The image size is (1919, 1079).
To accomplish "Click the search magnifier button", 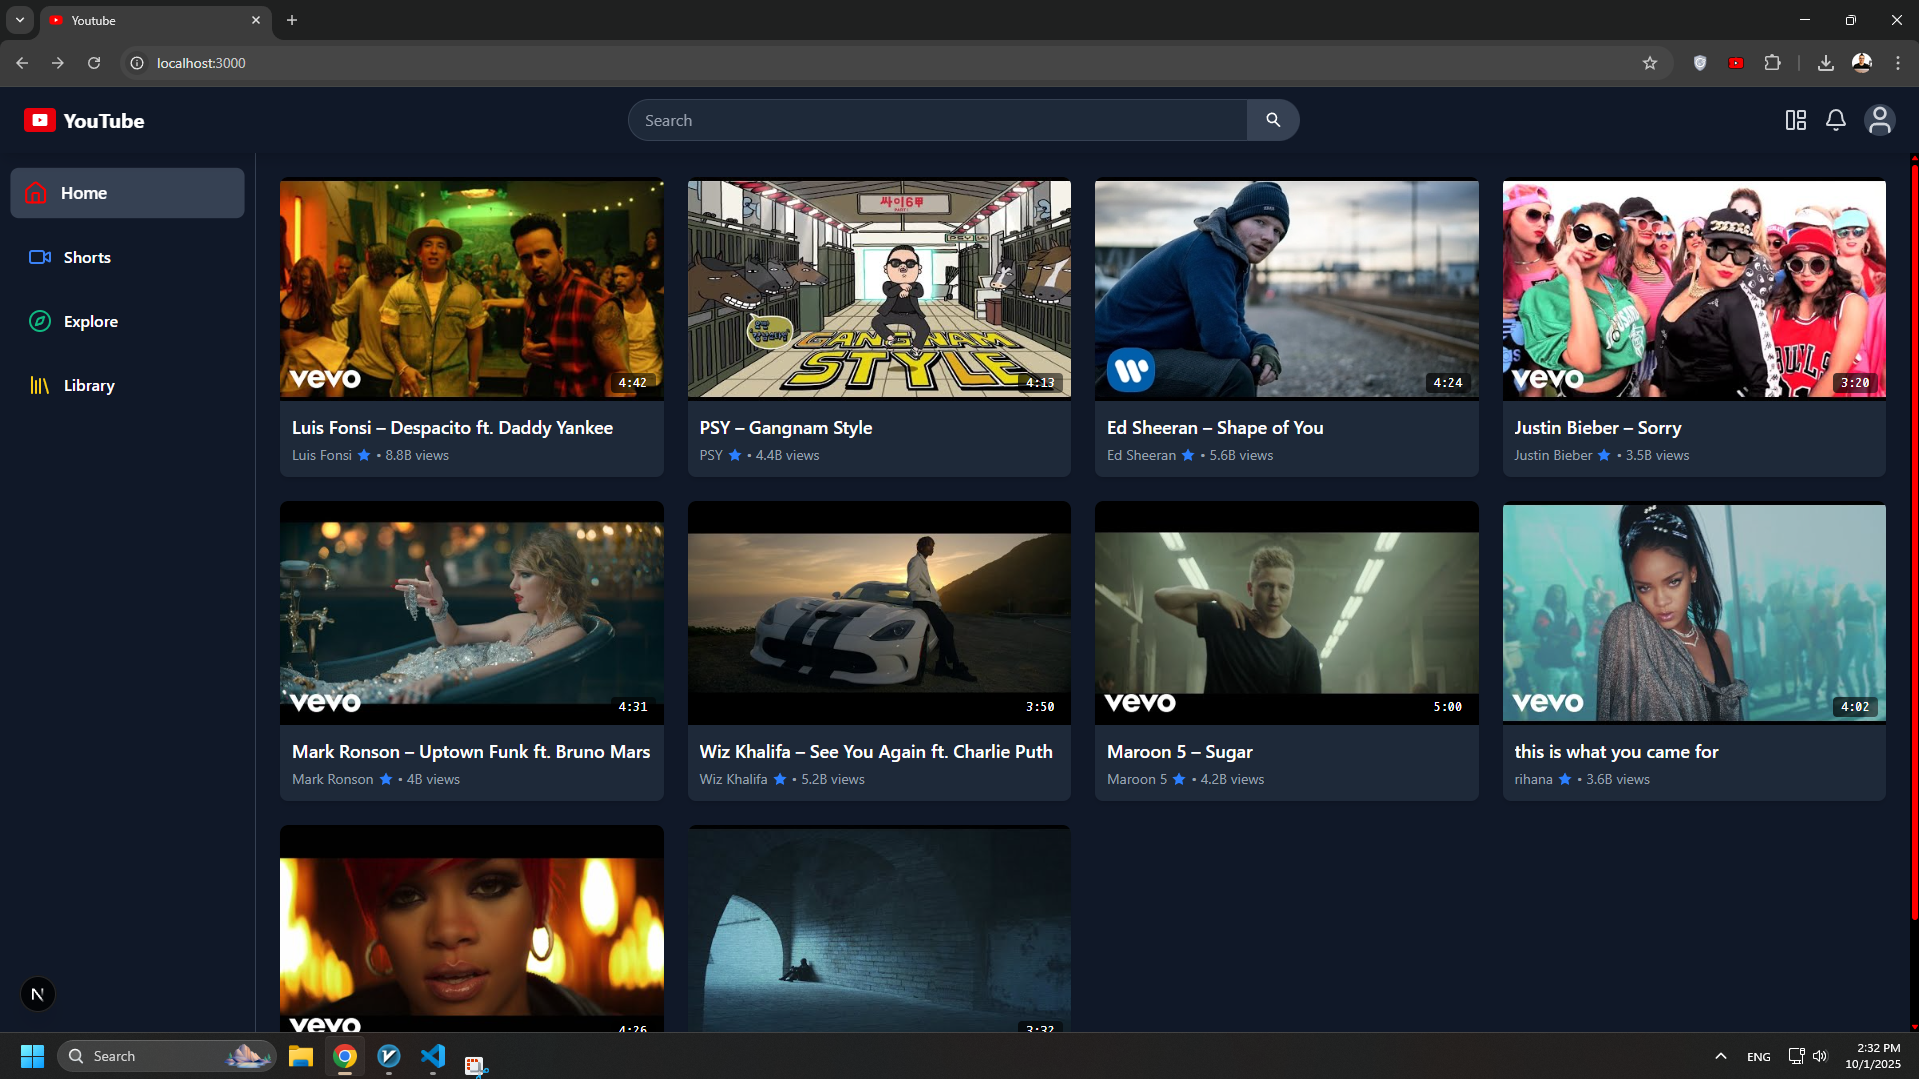I will click(x=1272, y=120).
